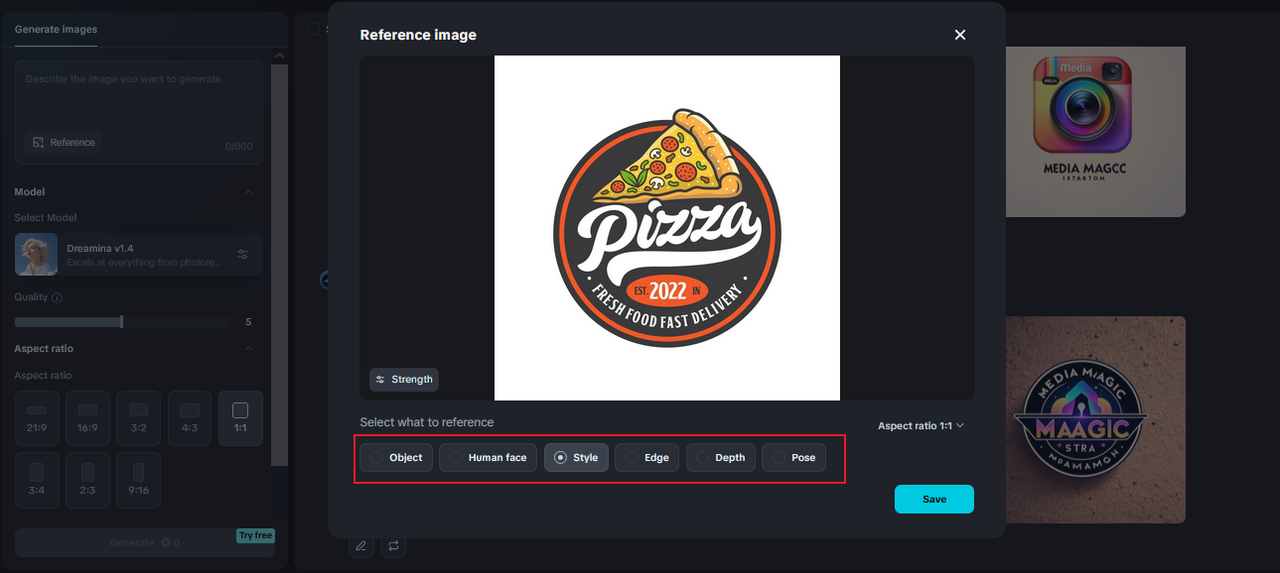Click the Generate button

click(x=144, y=543)
